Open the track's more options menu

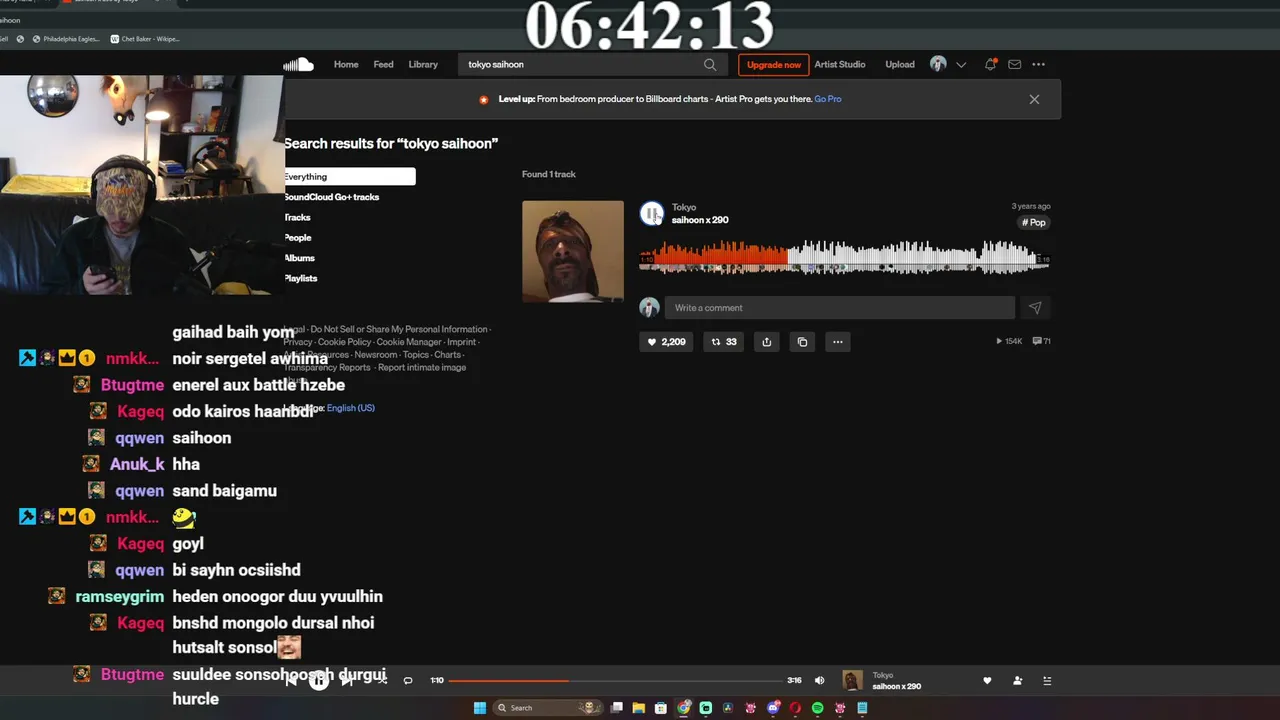coord(838,342)
